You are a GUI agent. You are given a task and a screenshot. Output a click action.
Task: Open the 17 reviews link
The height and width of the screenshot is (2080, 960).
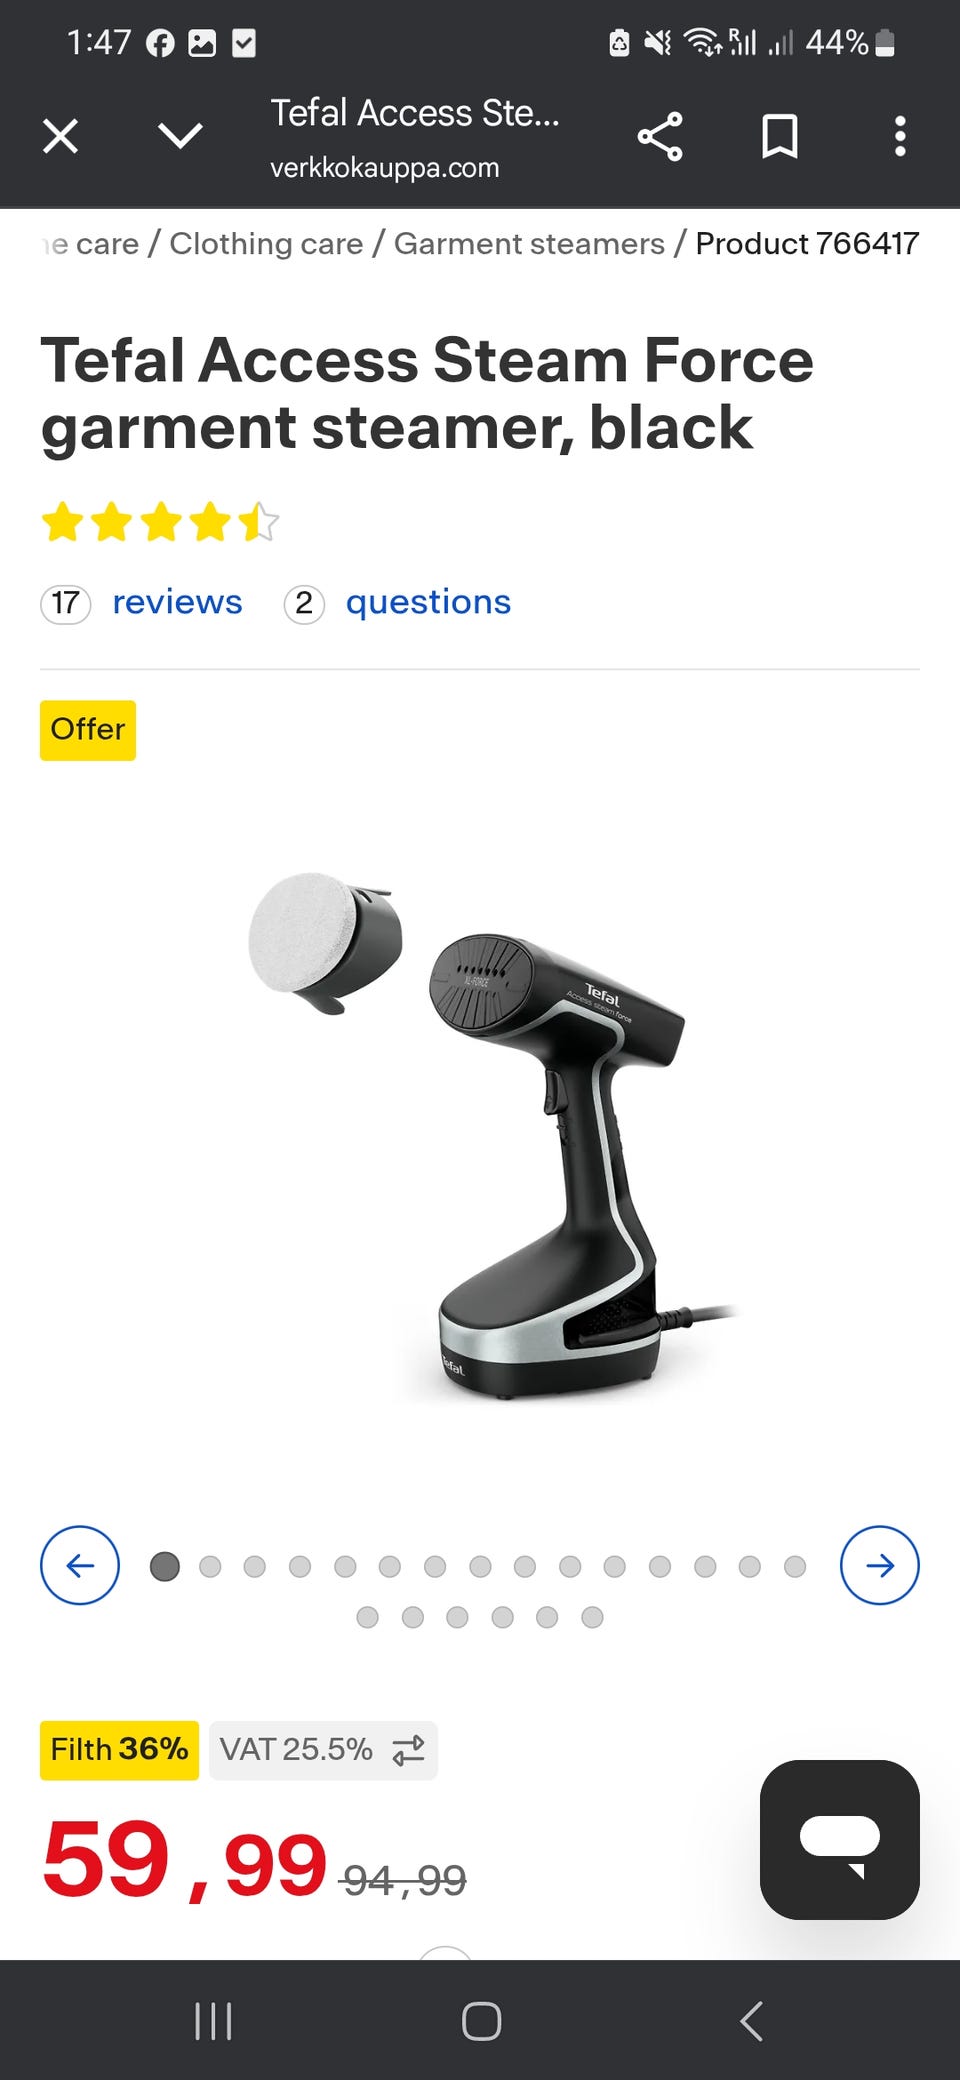tap(142, 603)
